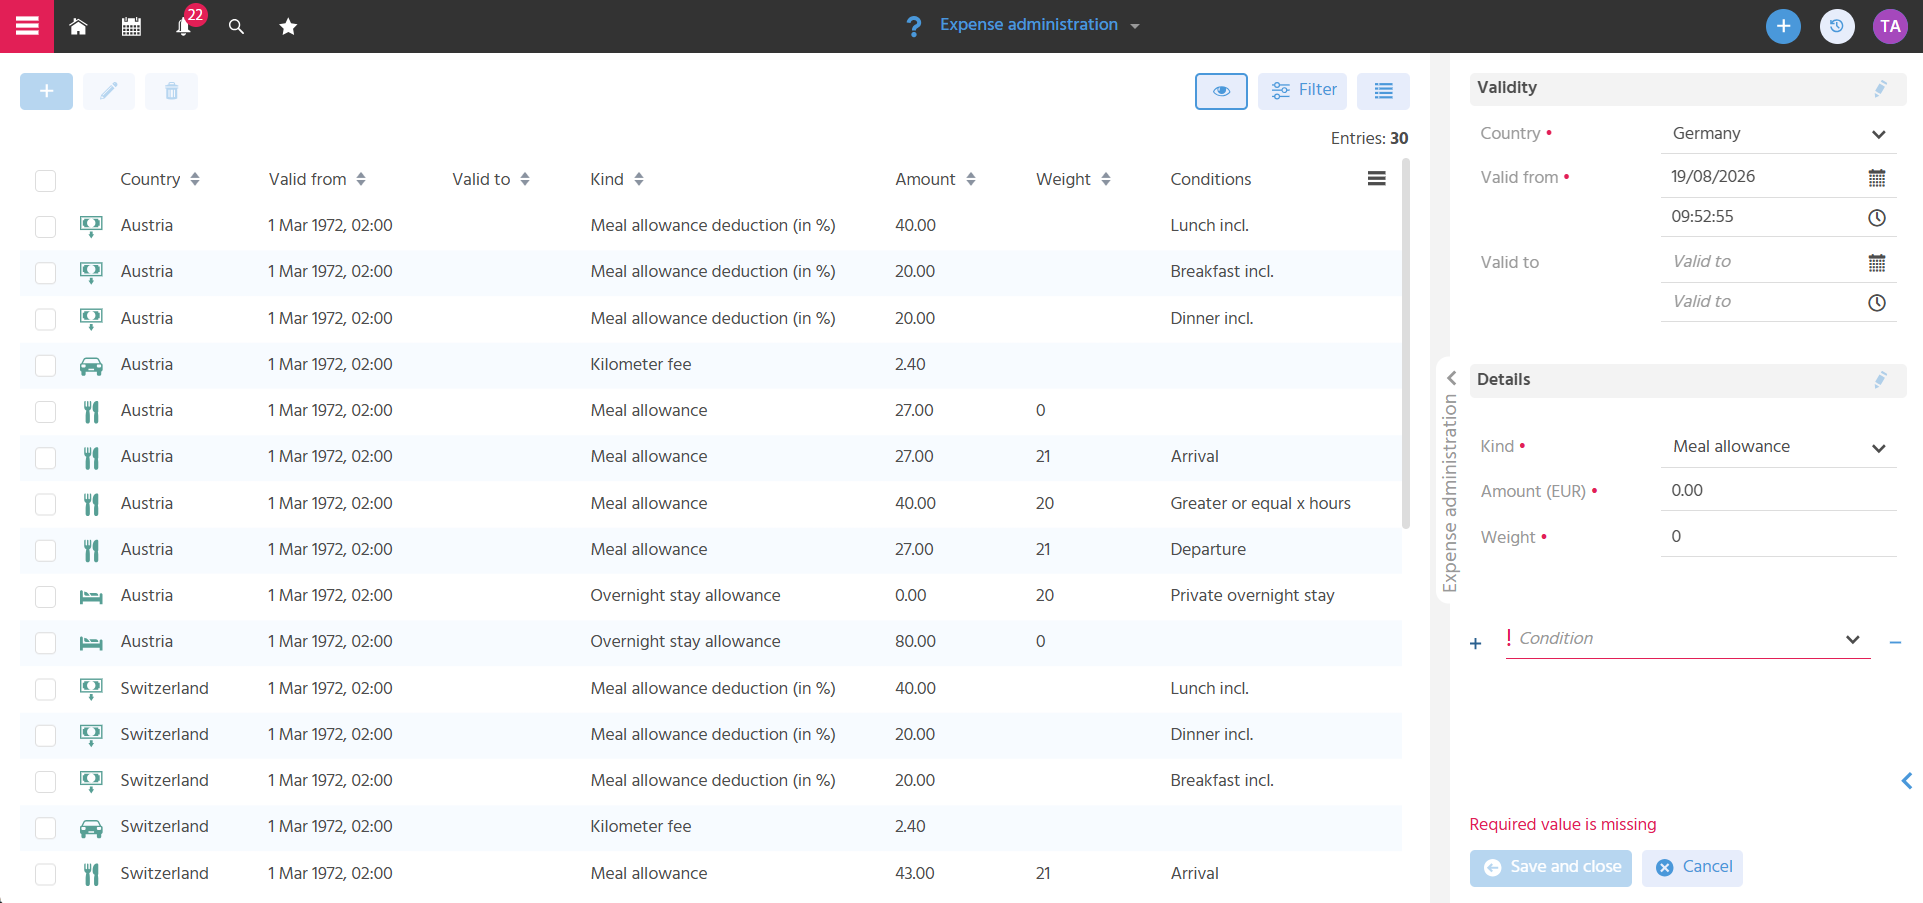Image resolution: width=1923 pixels, height=903 pixels.
Task: Click the plus icon to add a condition
Action: [x=1475, y=644]
